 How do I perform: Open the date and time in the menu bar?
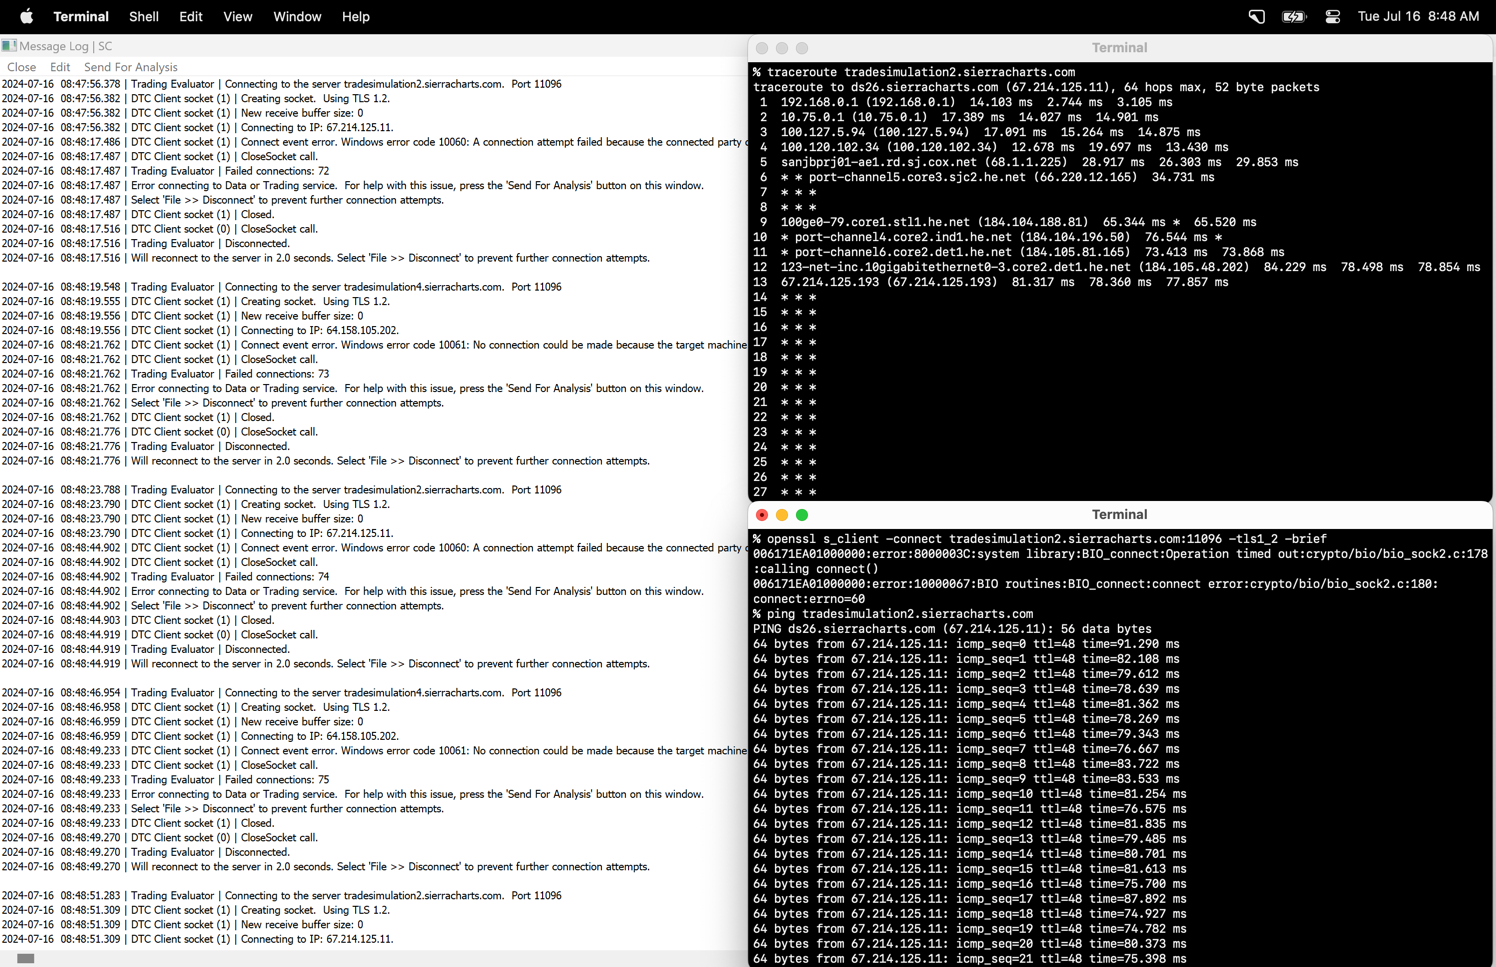pyautogui.click(x=1418, y=17)
